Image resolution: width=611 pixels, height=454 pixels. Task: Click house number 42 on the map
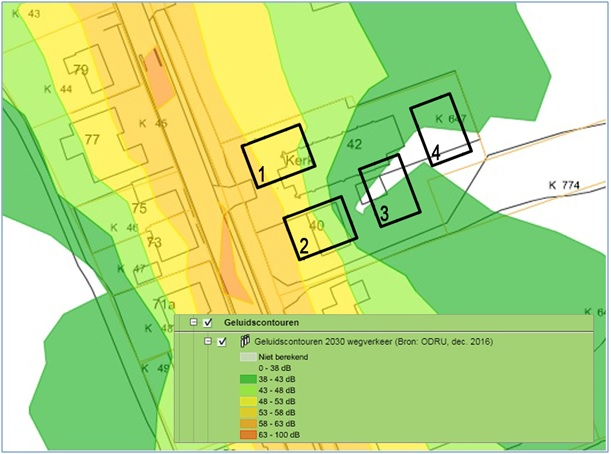pos(353,144)
